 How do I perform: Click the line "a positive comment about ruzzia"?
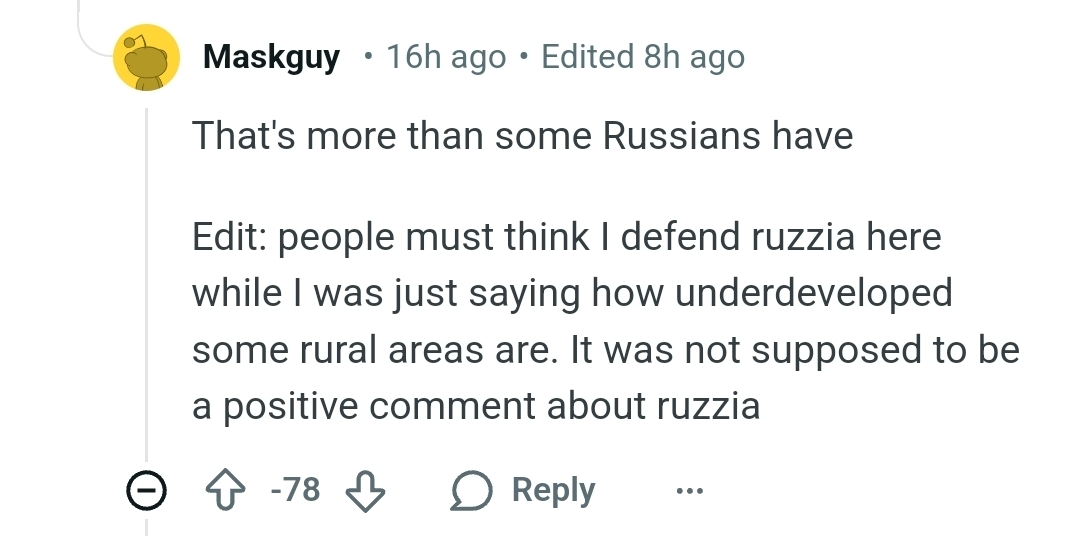point(476,406)
